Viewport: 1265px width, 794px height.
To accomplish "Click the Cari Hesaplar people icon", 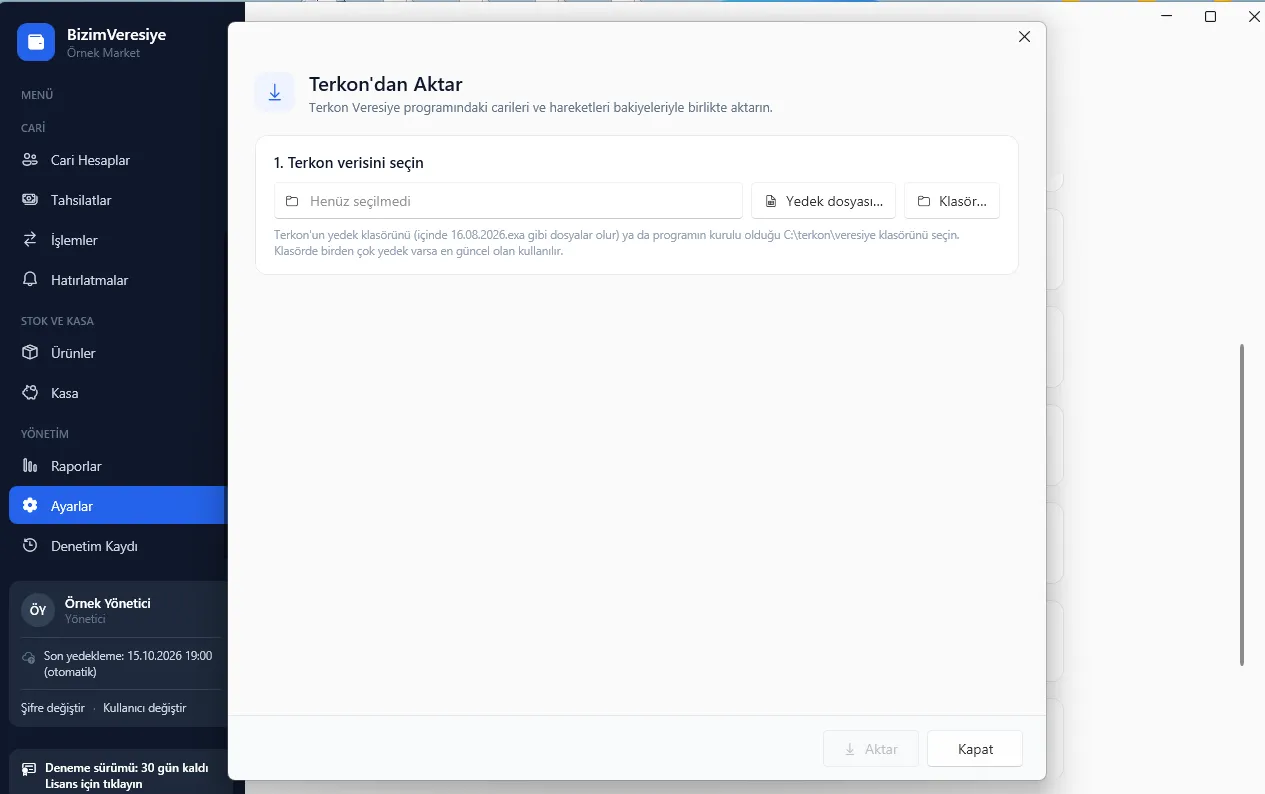I will pyautogui.click(x=30, y=160).
